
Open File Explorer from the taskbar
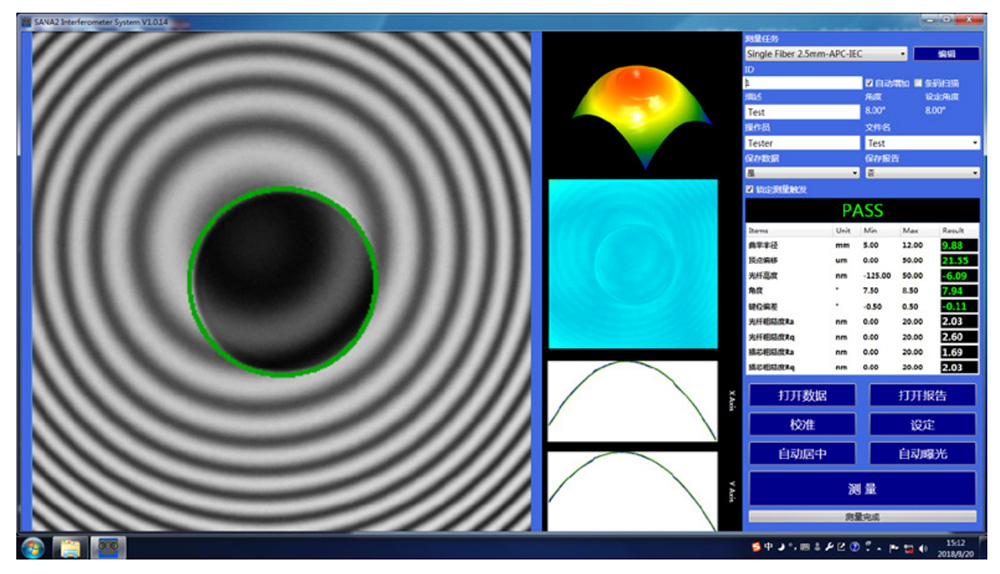click(x=70, y=547)
